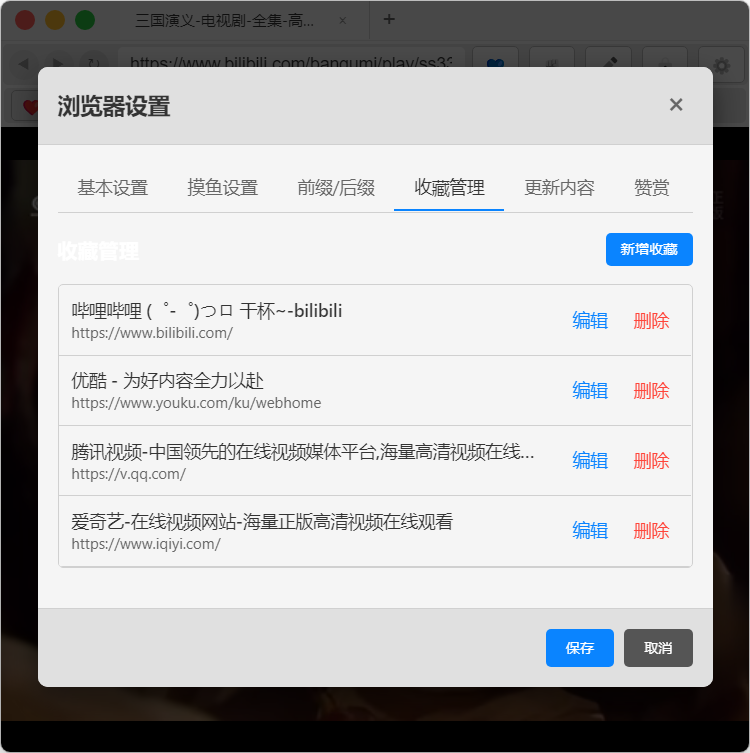
Task: Click the green maximize window light
Action: tap(85, 20)
